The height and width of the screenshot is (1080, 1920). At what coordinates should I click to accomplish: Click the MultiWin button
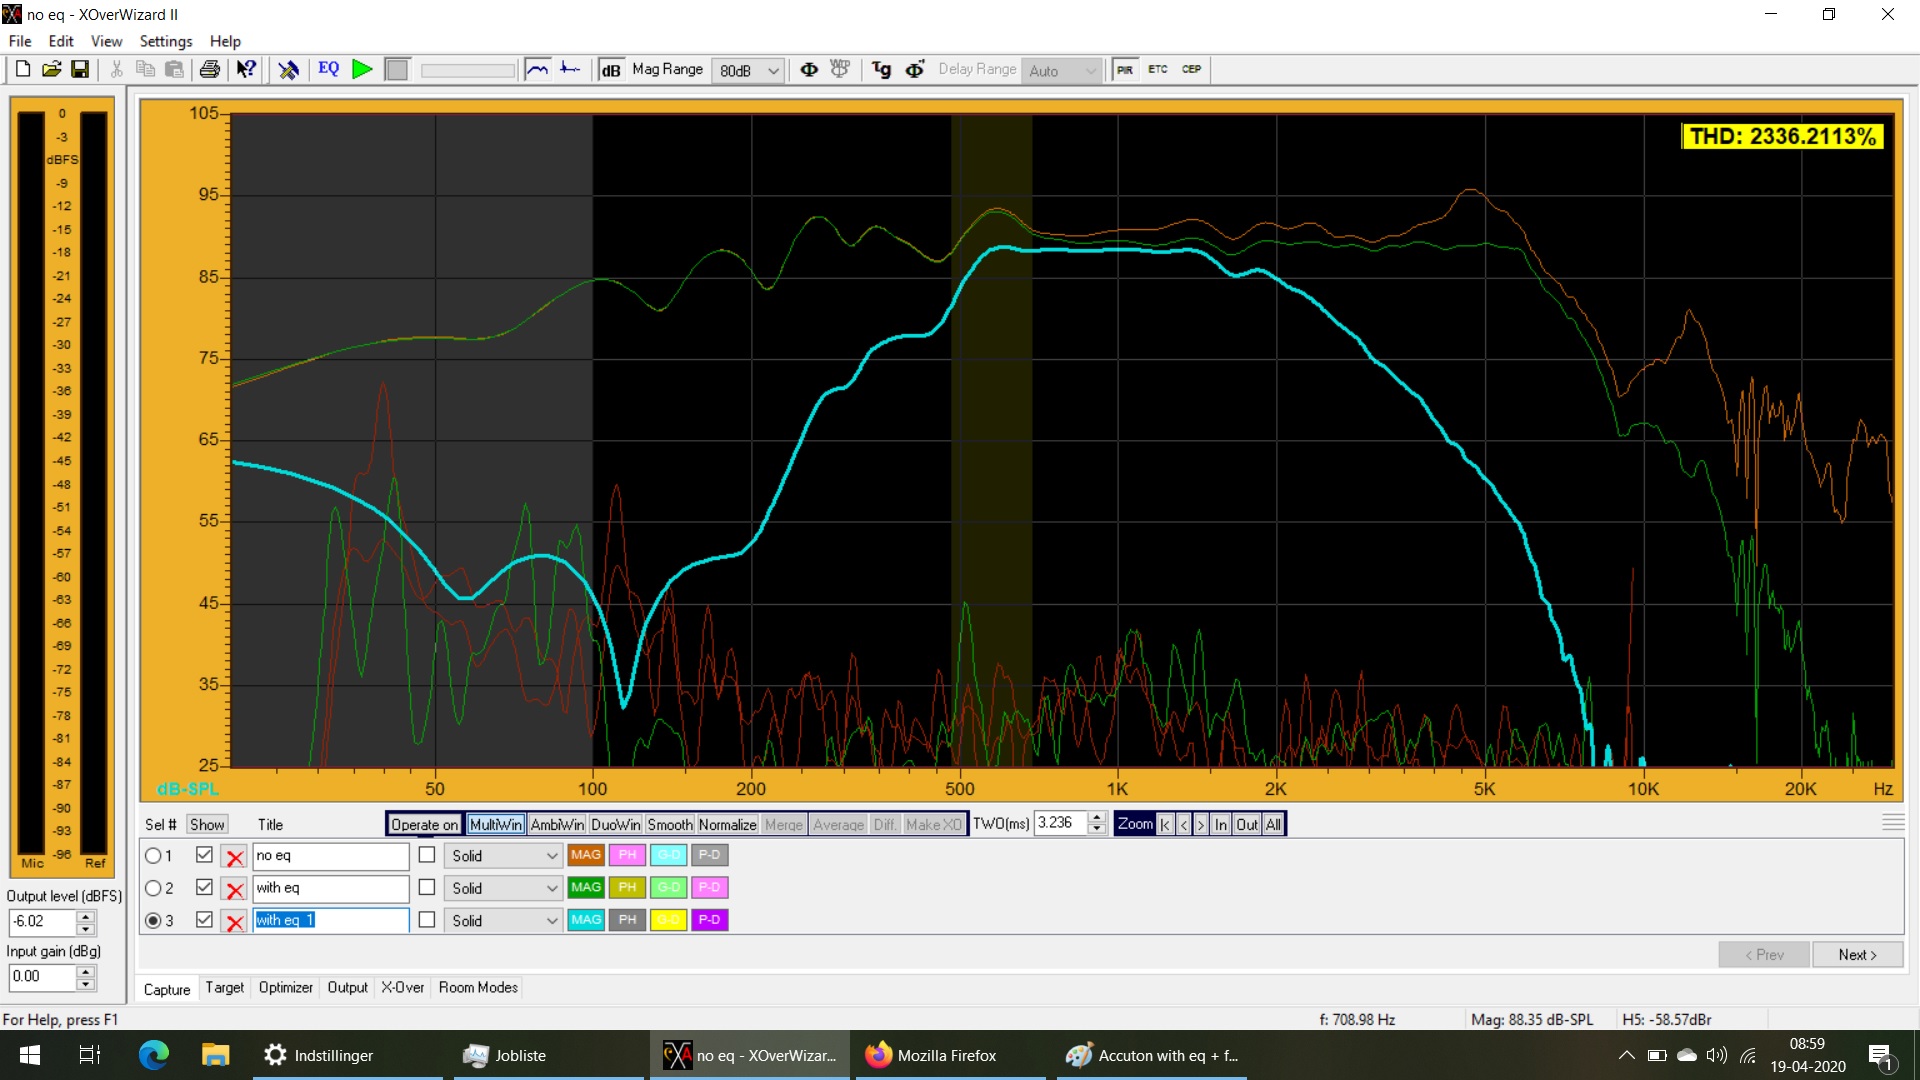[x=496, y=825]
